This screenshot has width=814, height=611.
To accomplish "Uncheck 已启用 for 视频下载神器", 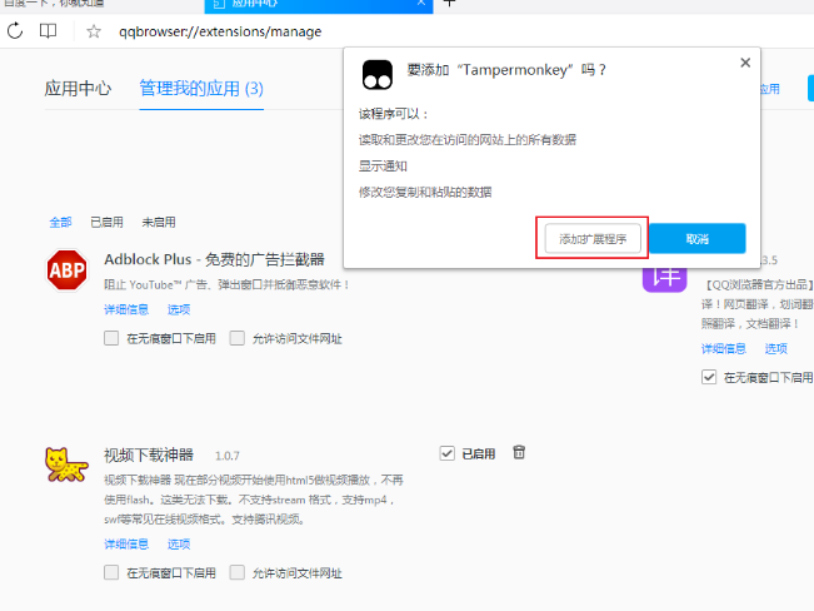I will [x=447, y=454].
